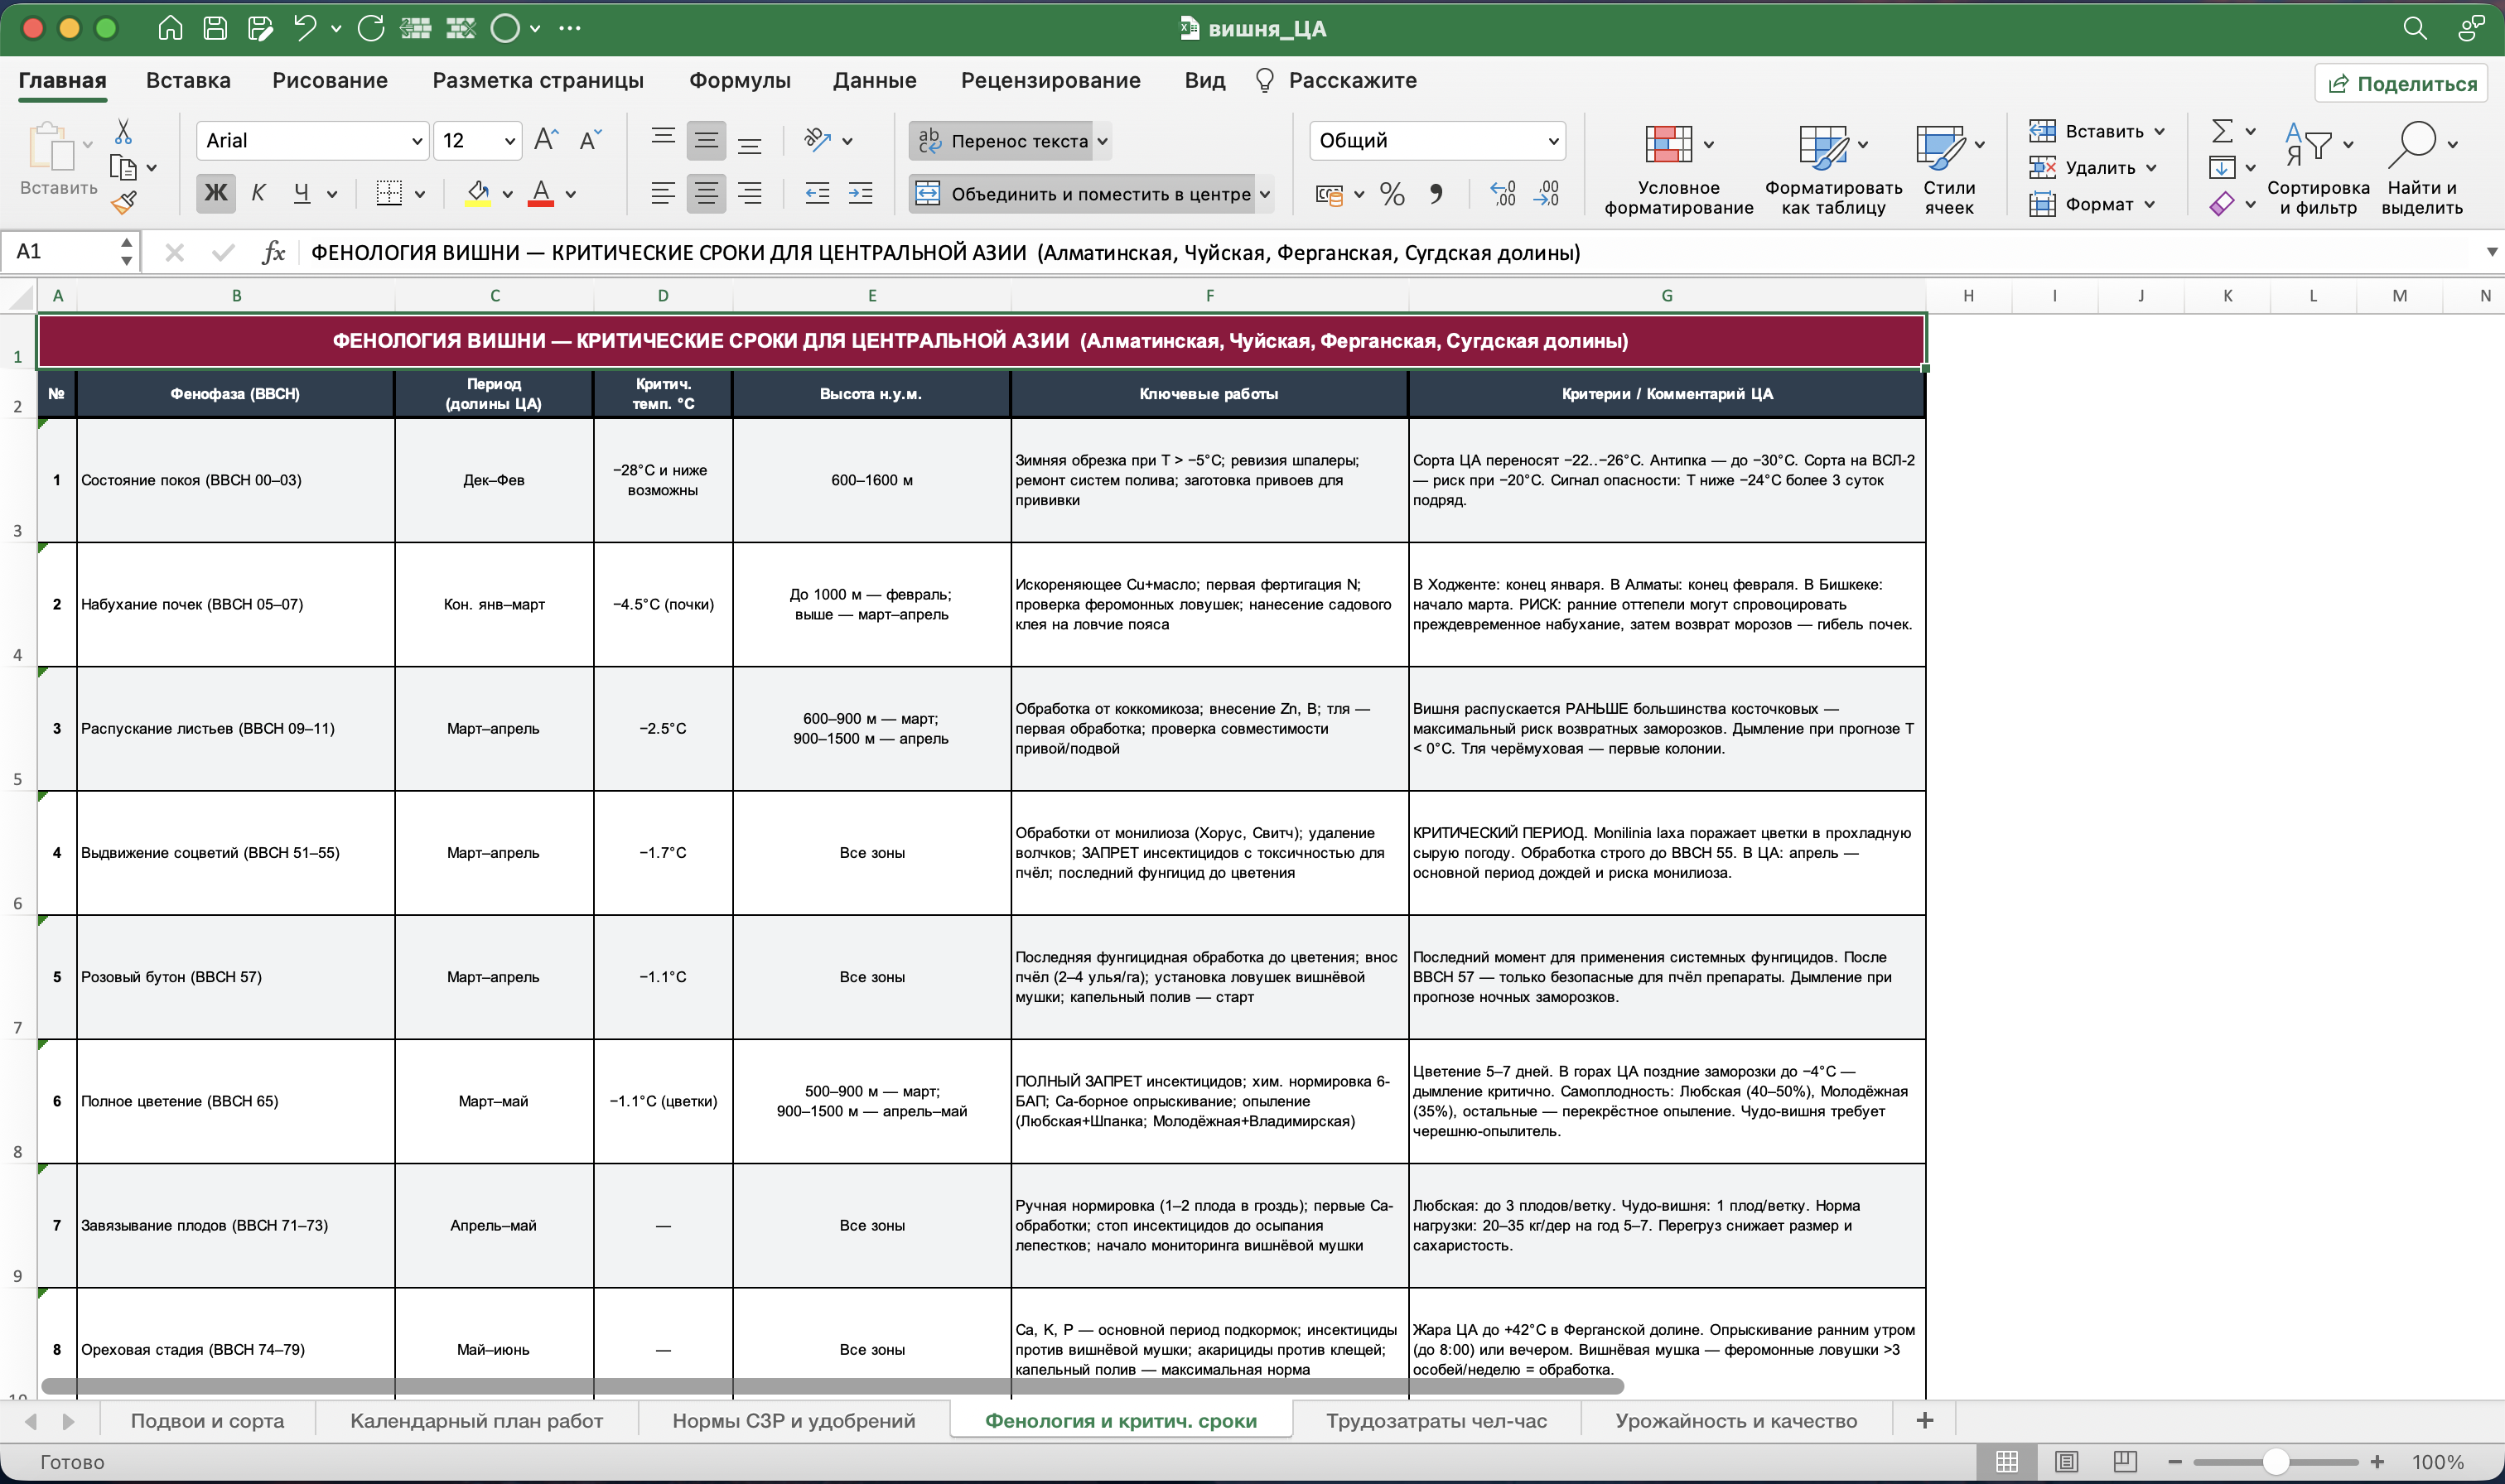Screen dimensions: 2505x1484
Task: Click the AutoSum sigma icon
Action: (x=2222, y=131)
